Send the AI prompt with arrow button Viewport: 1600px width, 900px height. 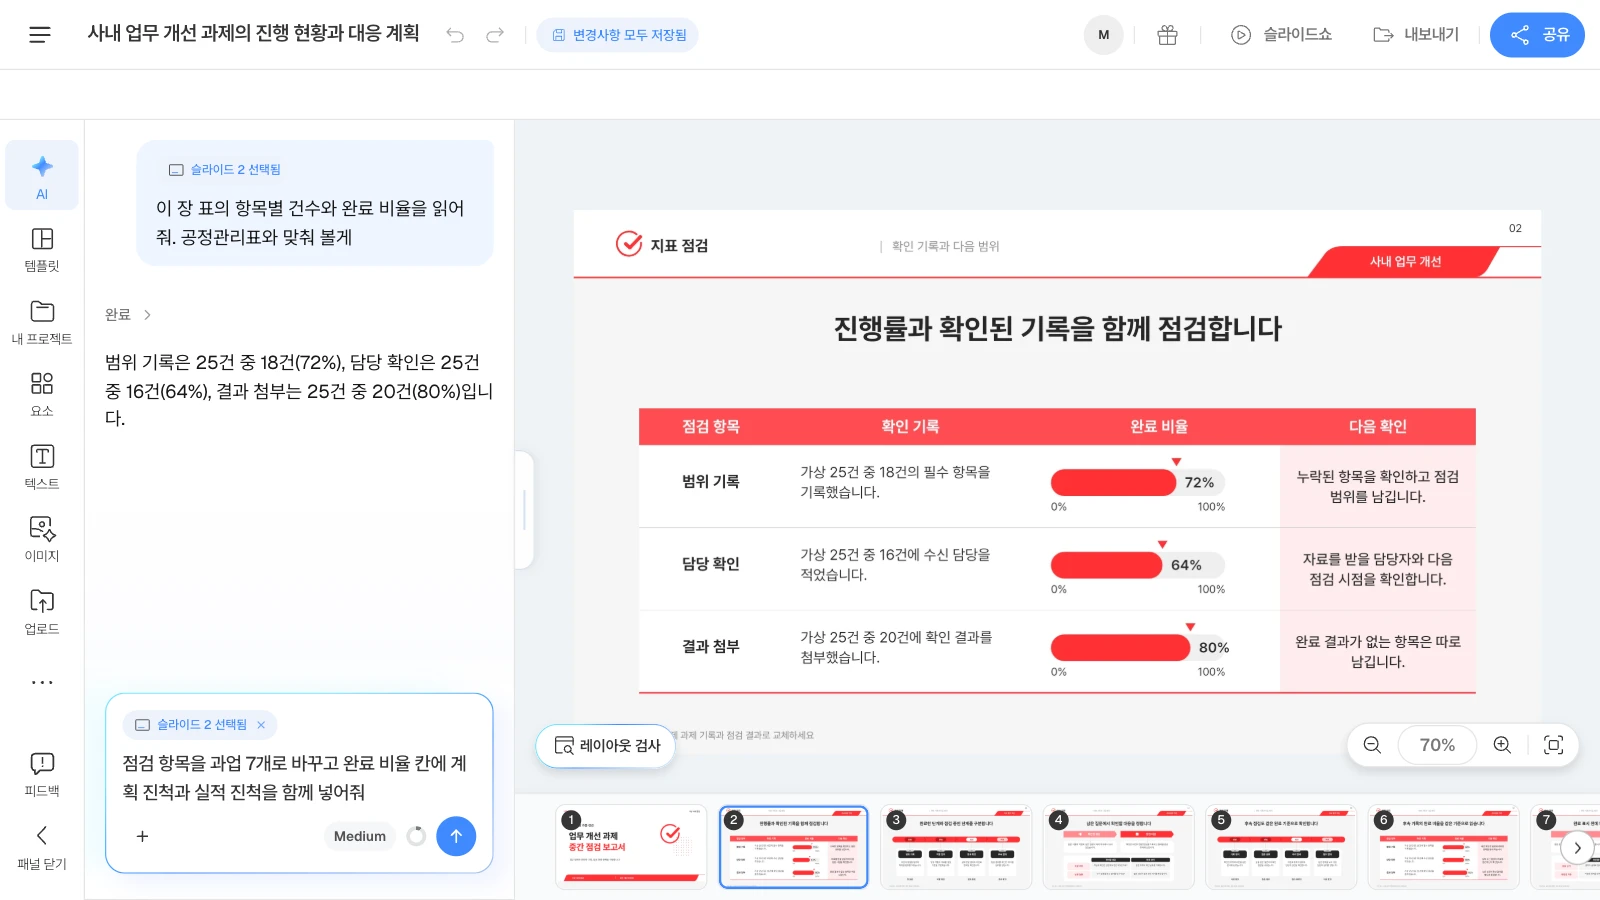(x=456, y=836)
